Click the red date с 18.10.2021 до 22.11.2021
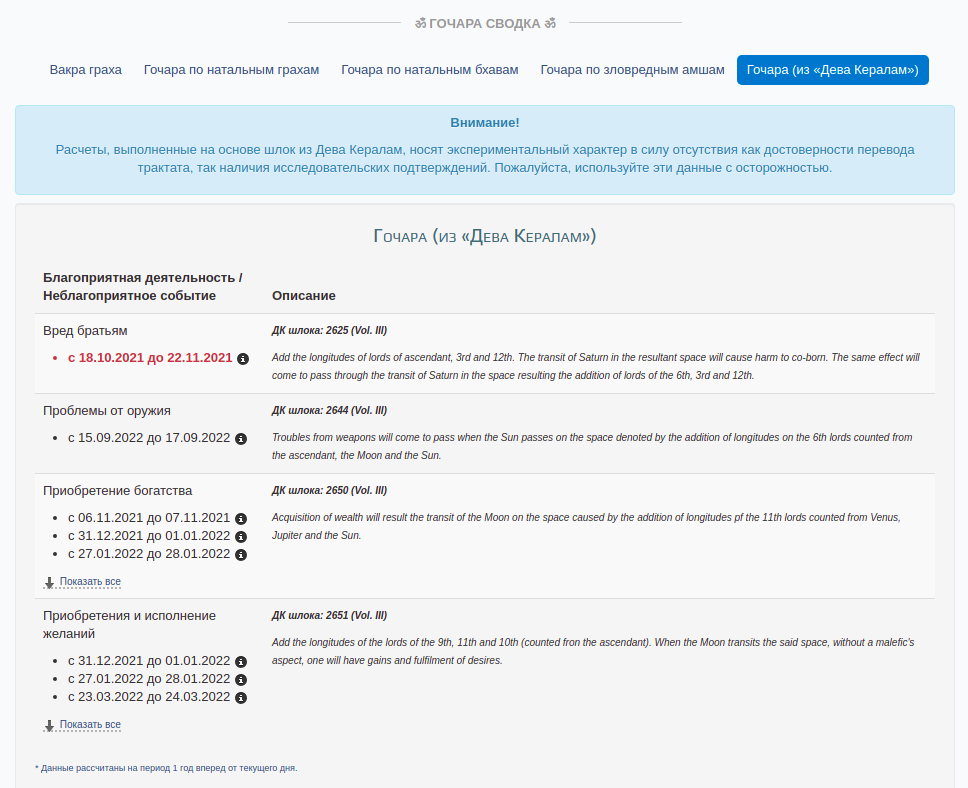The height and width of the screenshot is (788, 968). click(150, 358)
